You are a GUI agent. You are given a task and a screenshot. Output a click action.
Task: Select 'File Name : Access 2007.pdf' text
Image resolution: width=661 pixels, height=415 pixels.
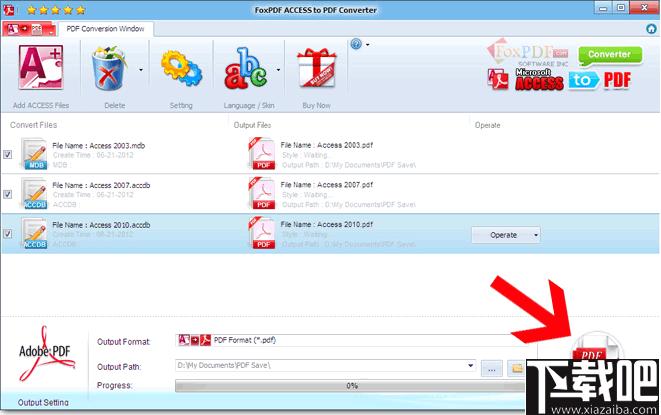327,184
